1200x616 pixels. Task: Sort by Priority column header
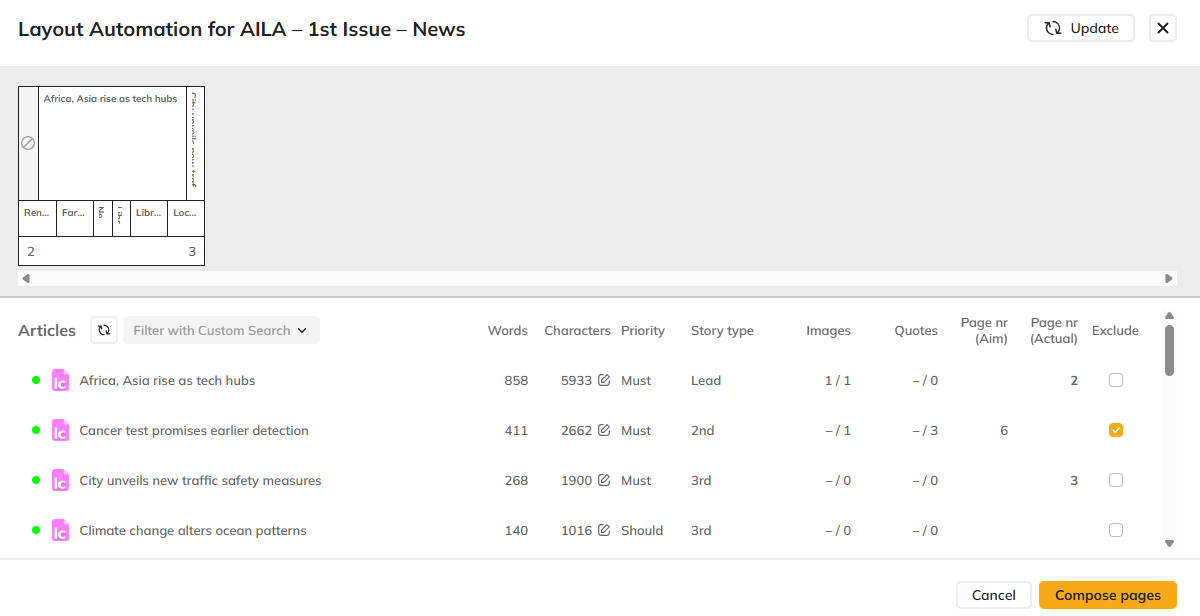[642, 330]
